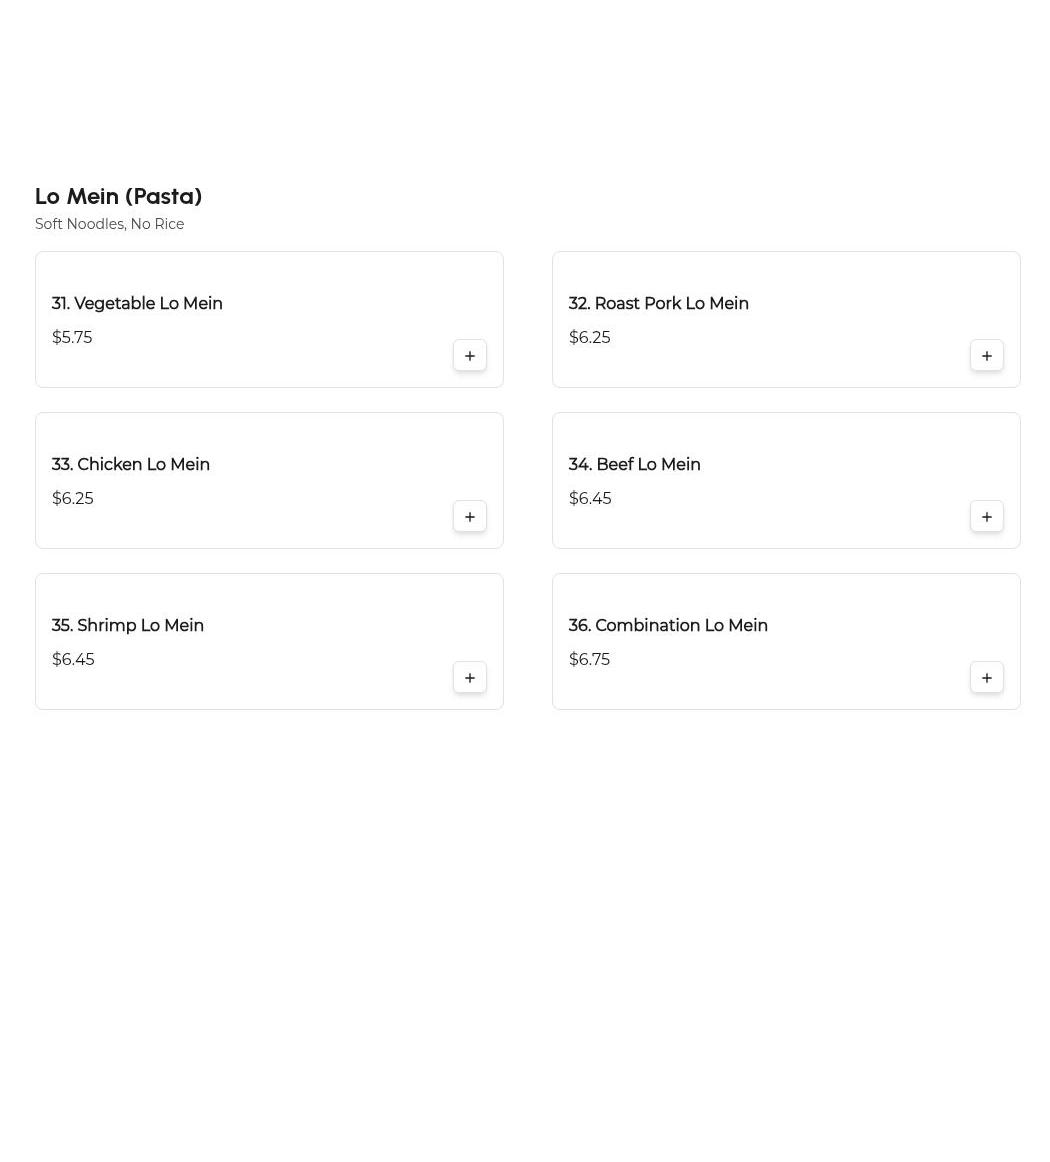Select the 32. Roast Pork Lo Mein title
The width and height of the screenshot is (1050, 1162).
click(x=658, y=304)
